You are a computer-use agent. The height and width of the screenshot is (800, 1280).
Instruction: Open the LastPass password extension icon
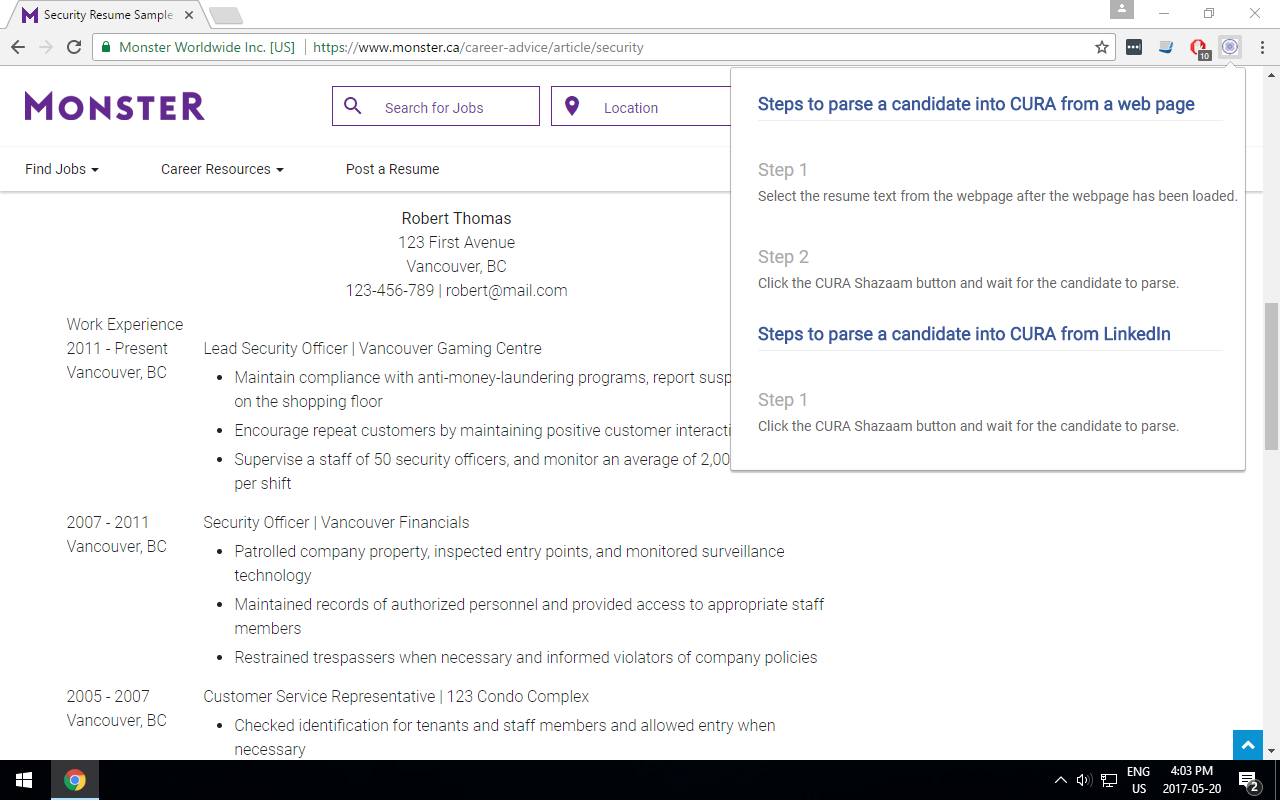pos(1133,46)
